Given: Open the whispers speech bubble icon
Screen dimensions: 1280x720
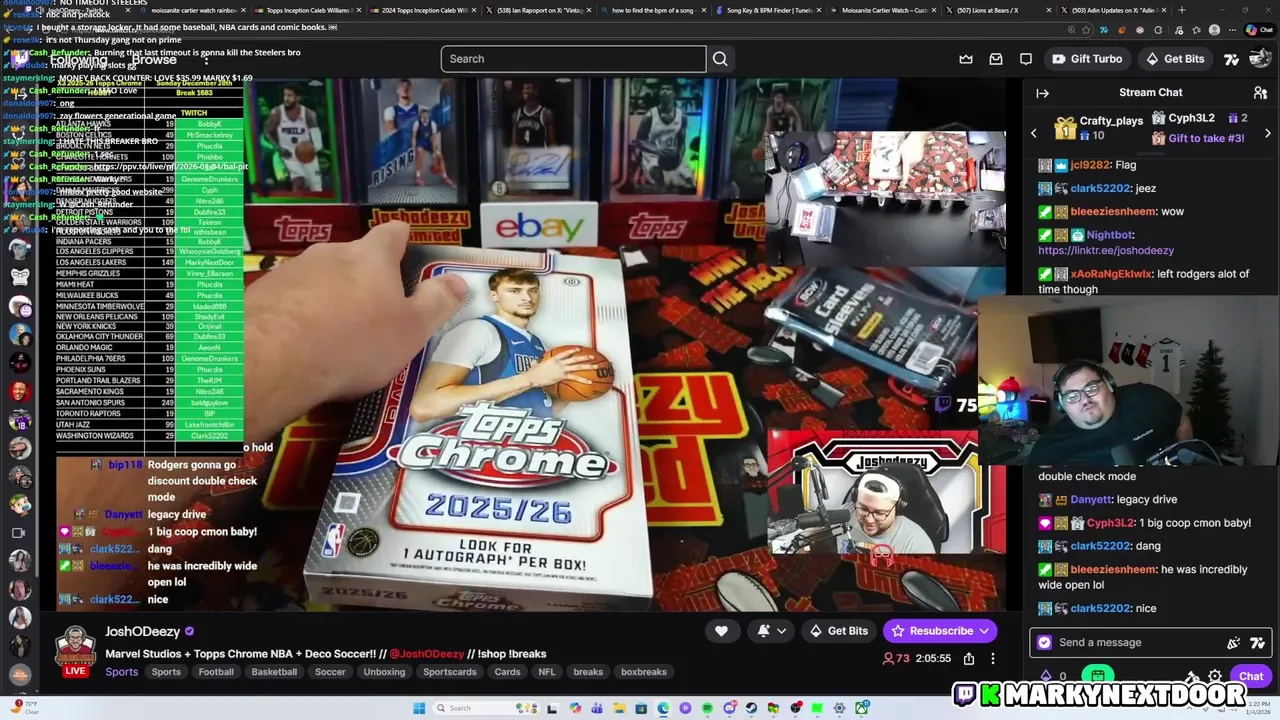Looking at the screenshot, I should click(x=1026, y=59).
